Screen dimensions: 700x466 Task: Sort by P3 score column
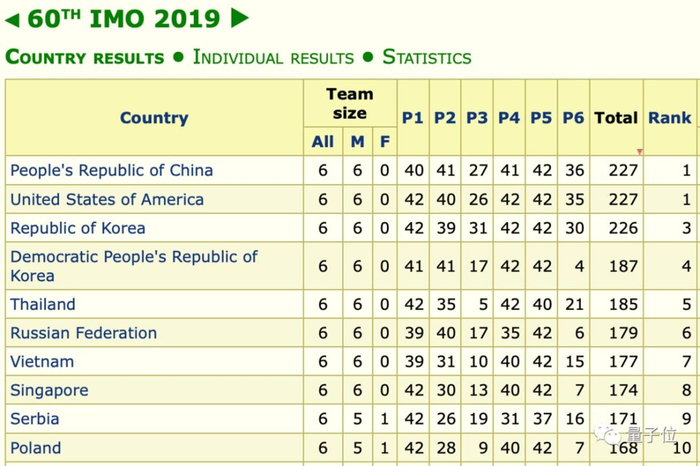[x=477, y=118]
